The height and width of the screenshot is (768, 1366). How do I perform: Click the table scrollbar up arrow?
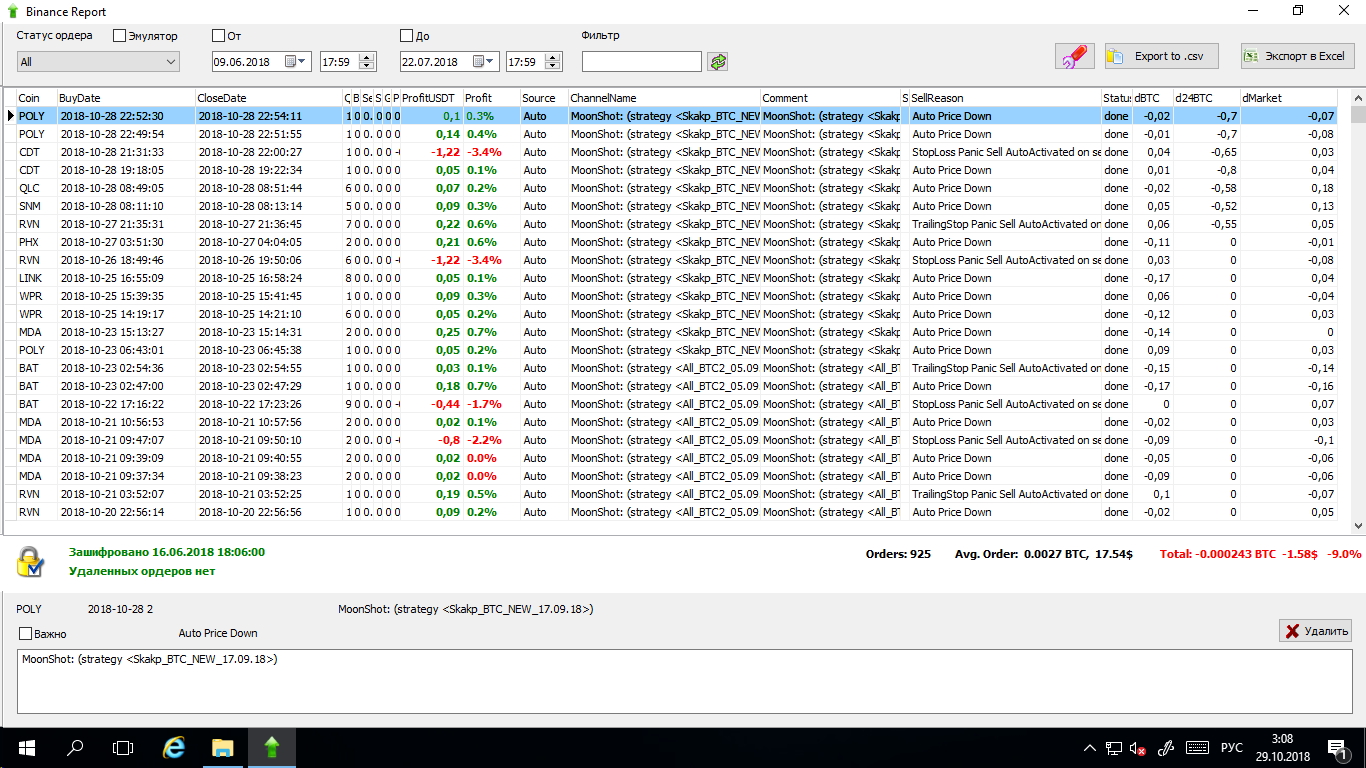click(x=1358, y=99)
